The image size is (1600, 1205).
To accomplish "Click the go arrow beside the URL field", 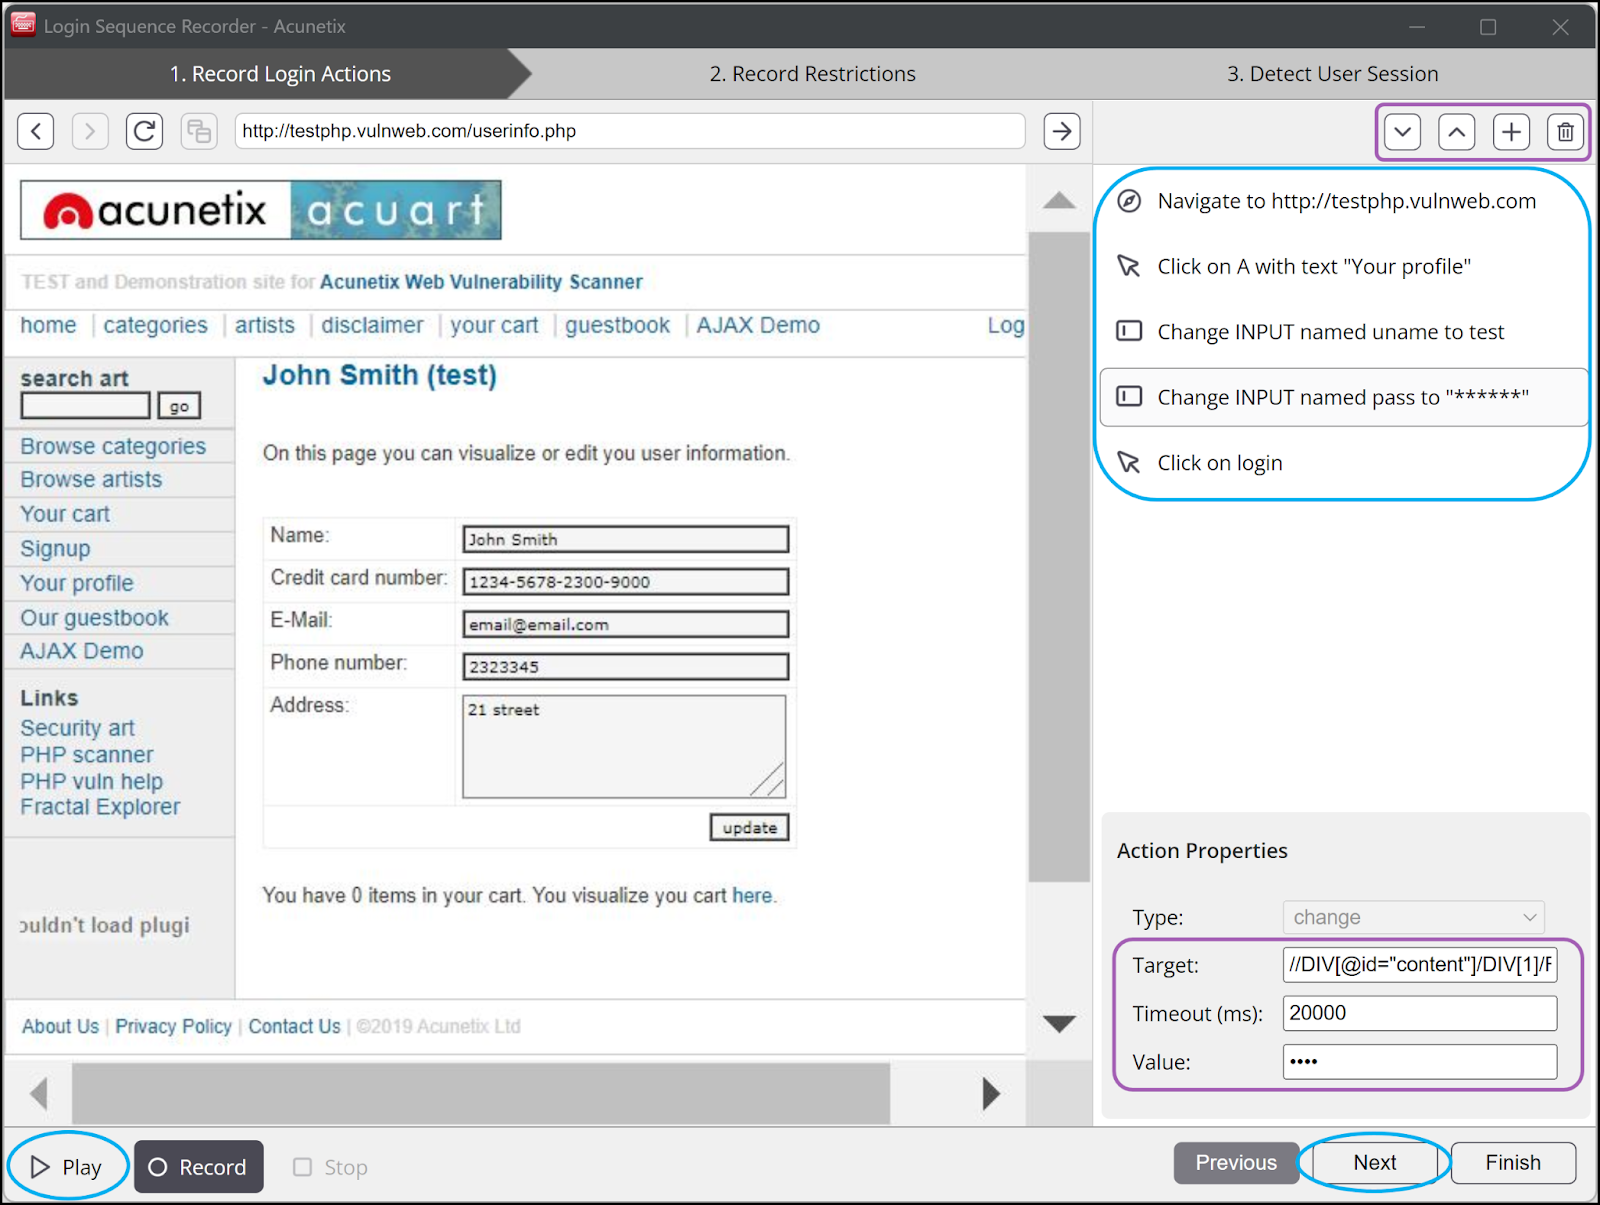I will 1062,131.
